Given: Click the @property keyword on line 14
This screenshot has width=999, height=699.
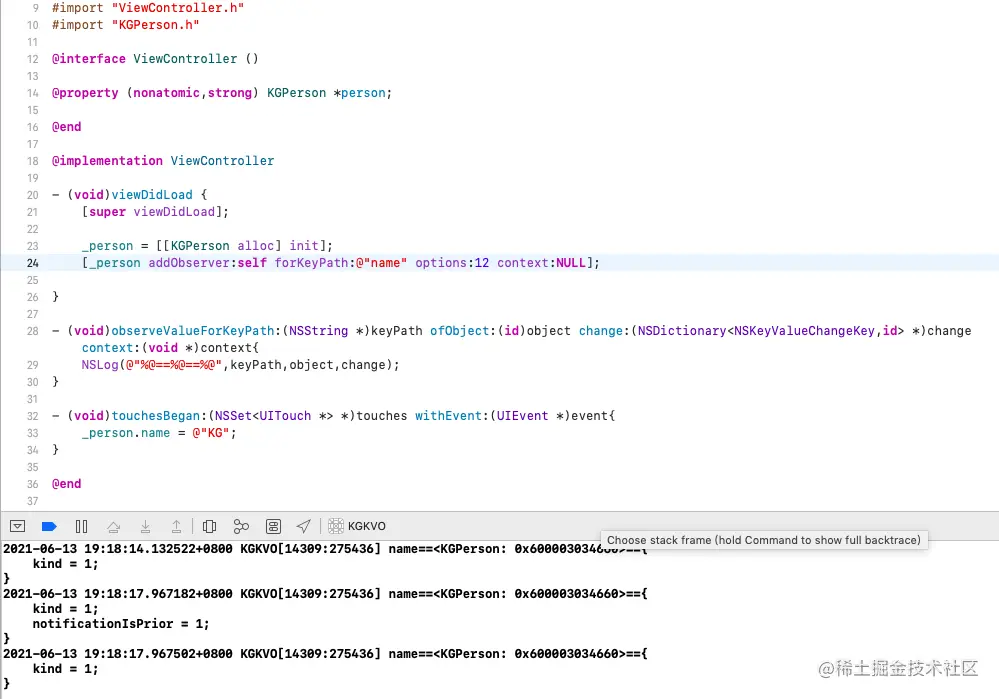Looking at the screenshot, I should pyautogui.click(x=85, y=93).
